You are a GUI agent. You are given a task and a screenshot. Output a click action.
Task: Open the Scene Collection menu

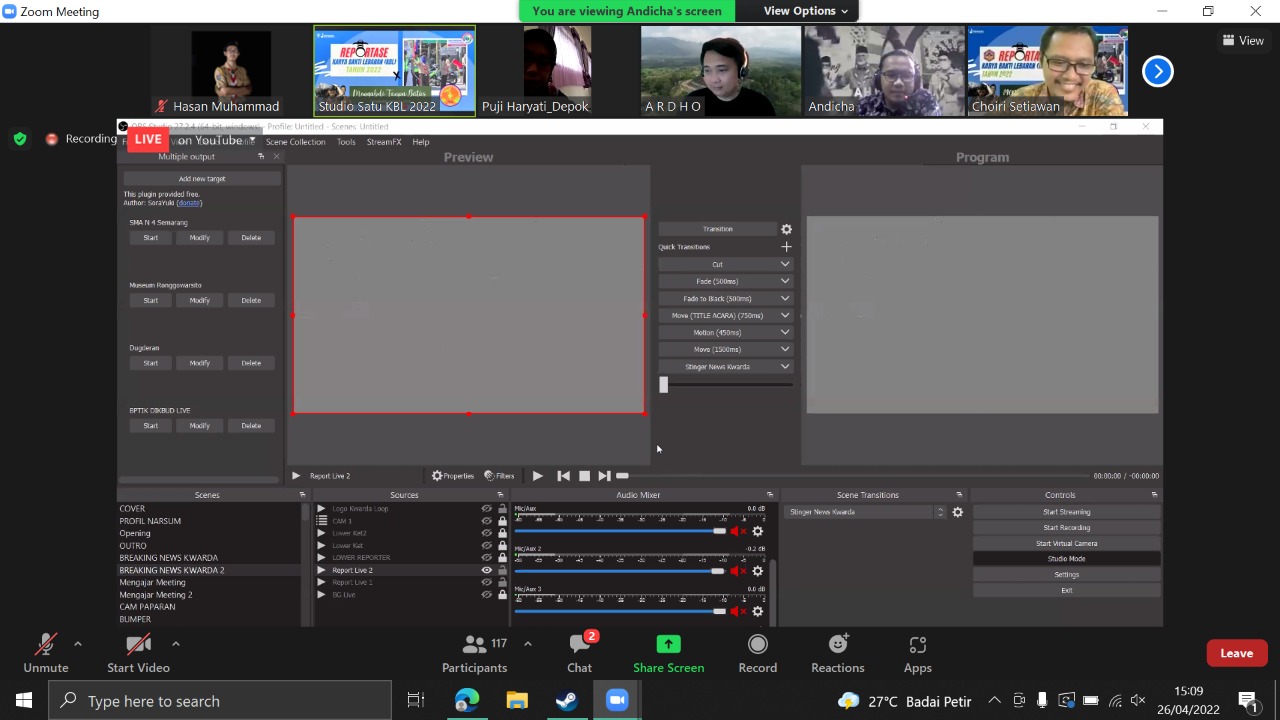[295, 142]
